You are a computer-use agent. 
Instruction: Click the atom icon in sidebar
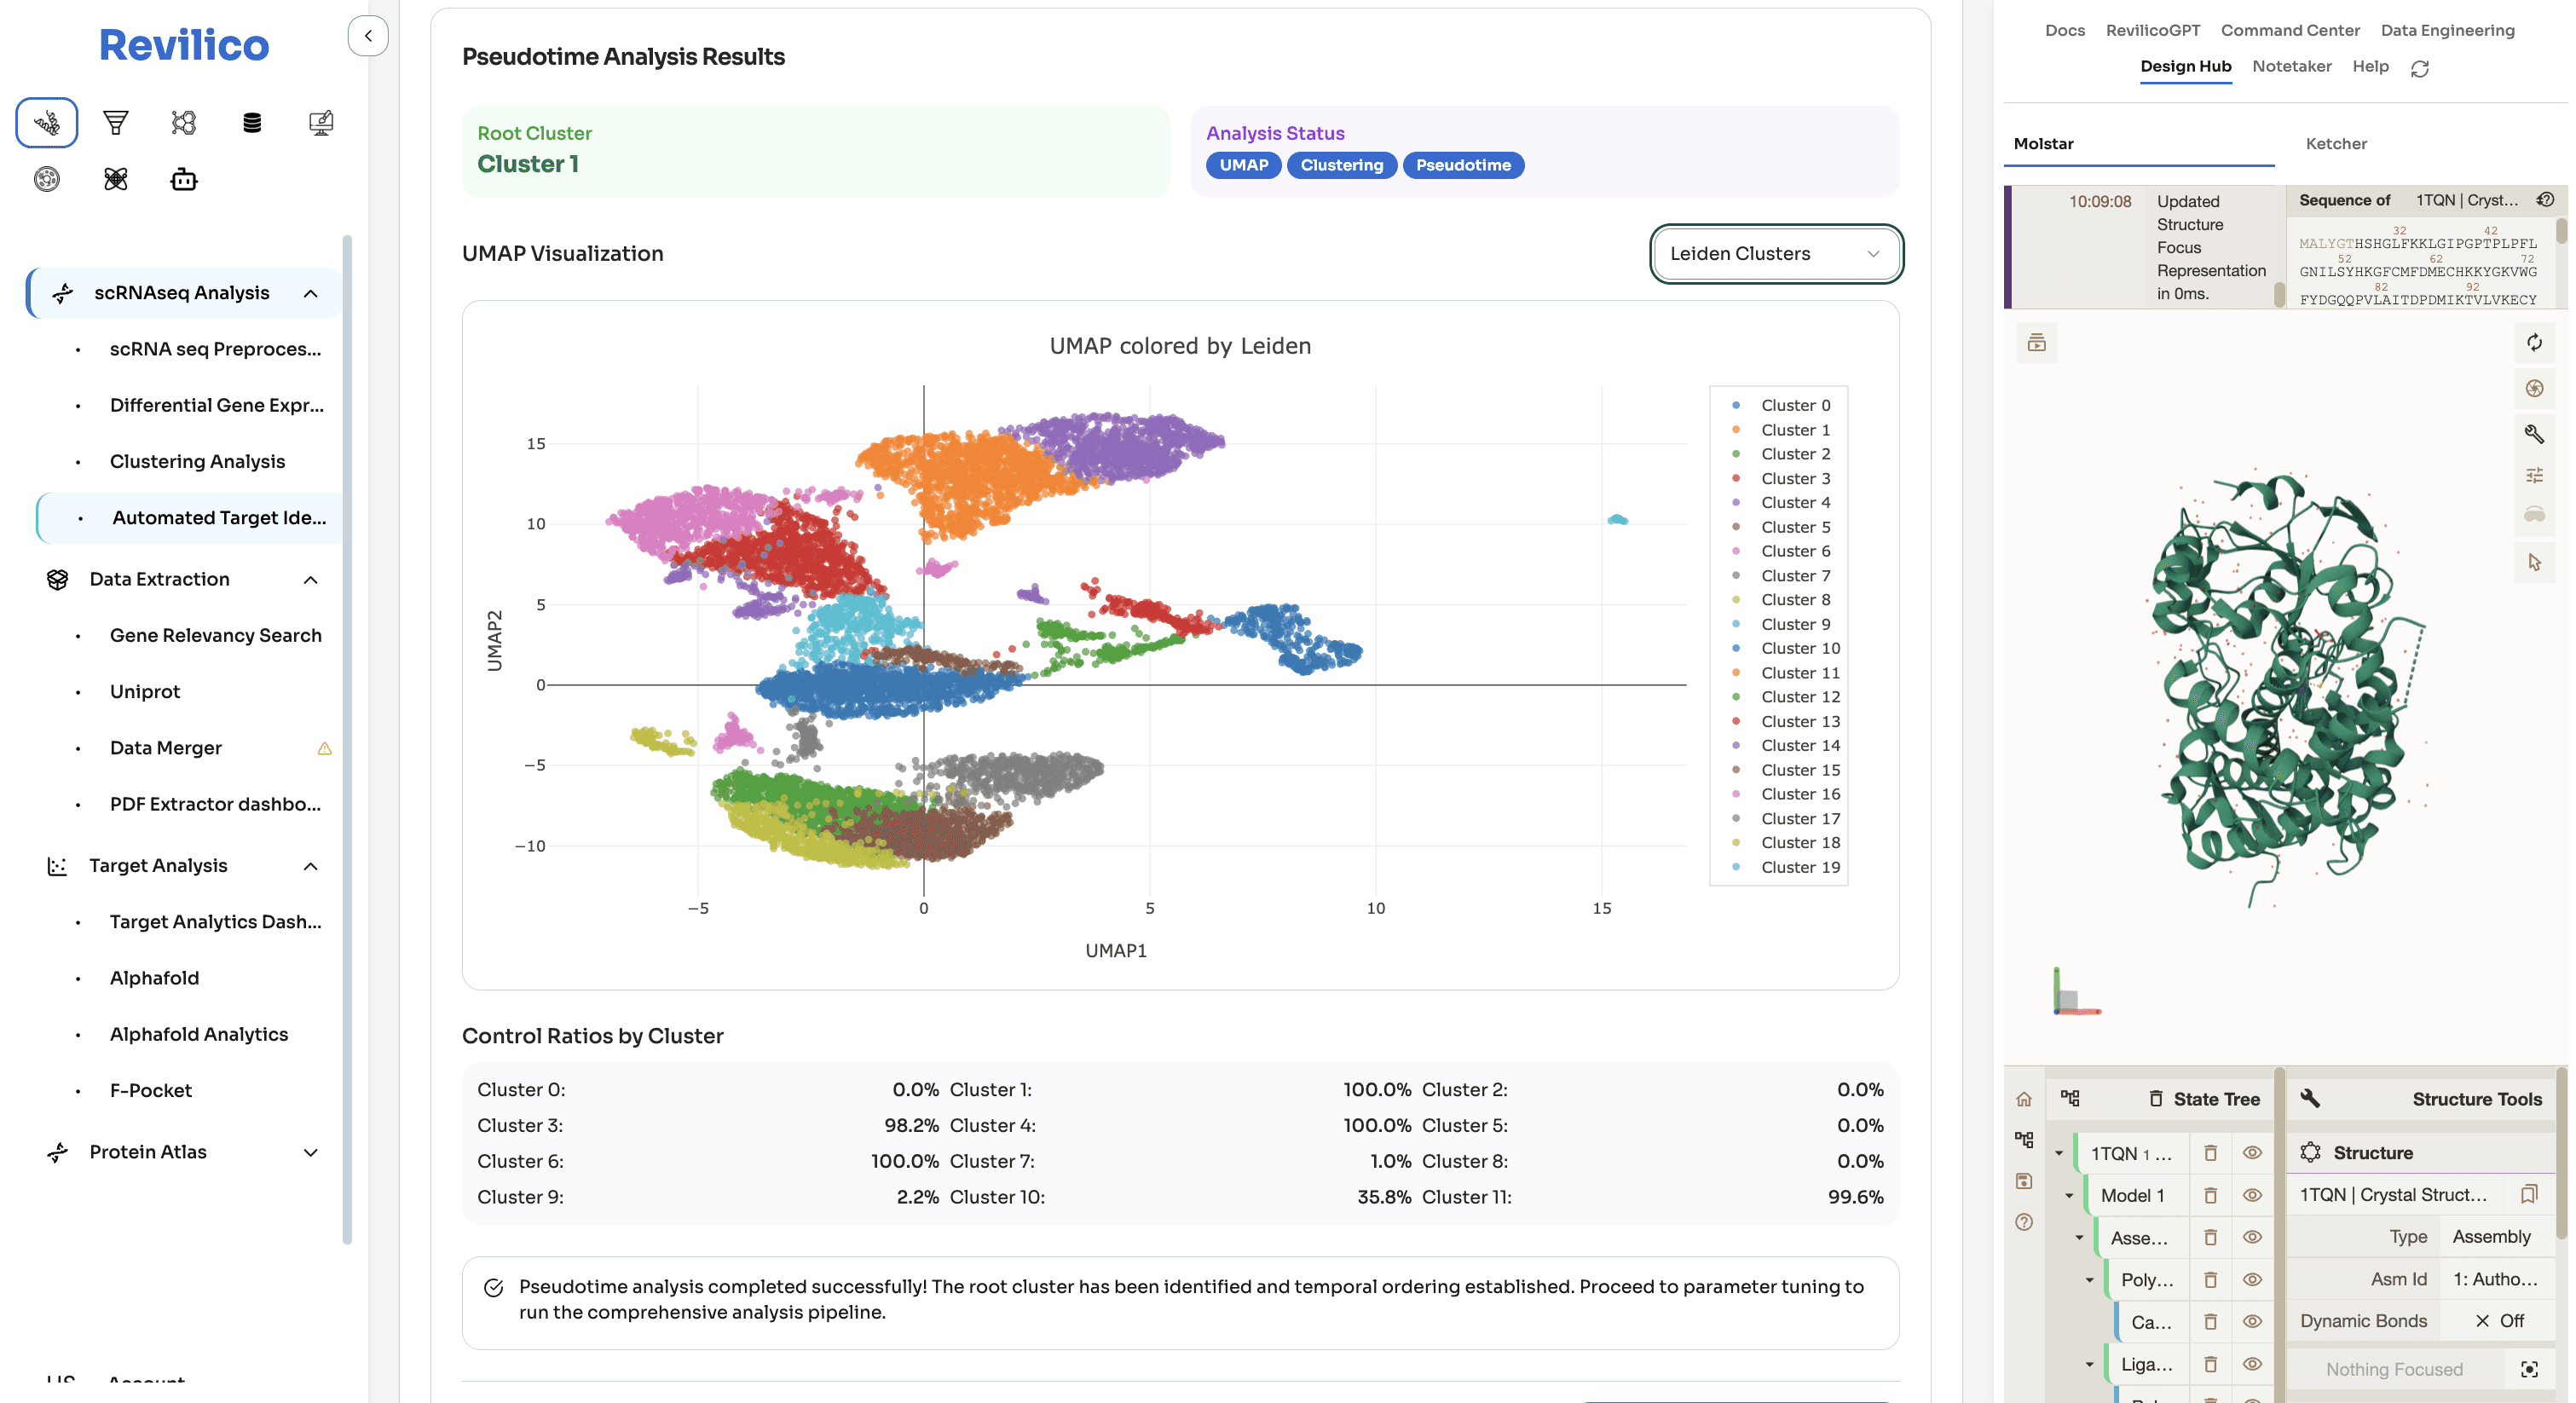116,180
